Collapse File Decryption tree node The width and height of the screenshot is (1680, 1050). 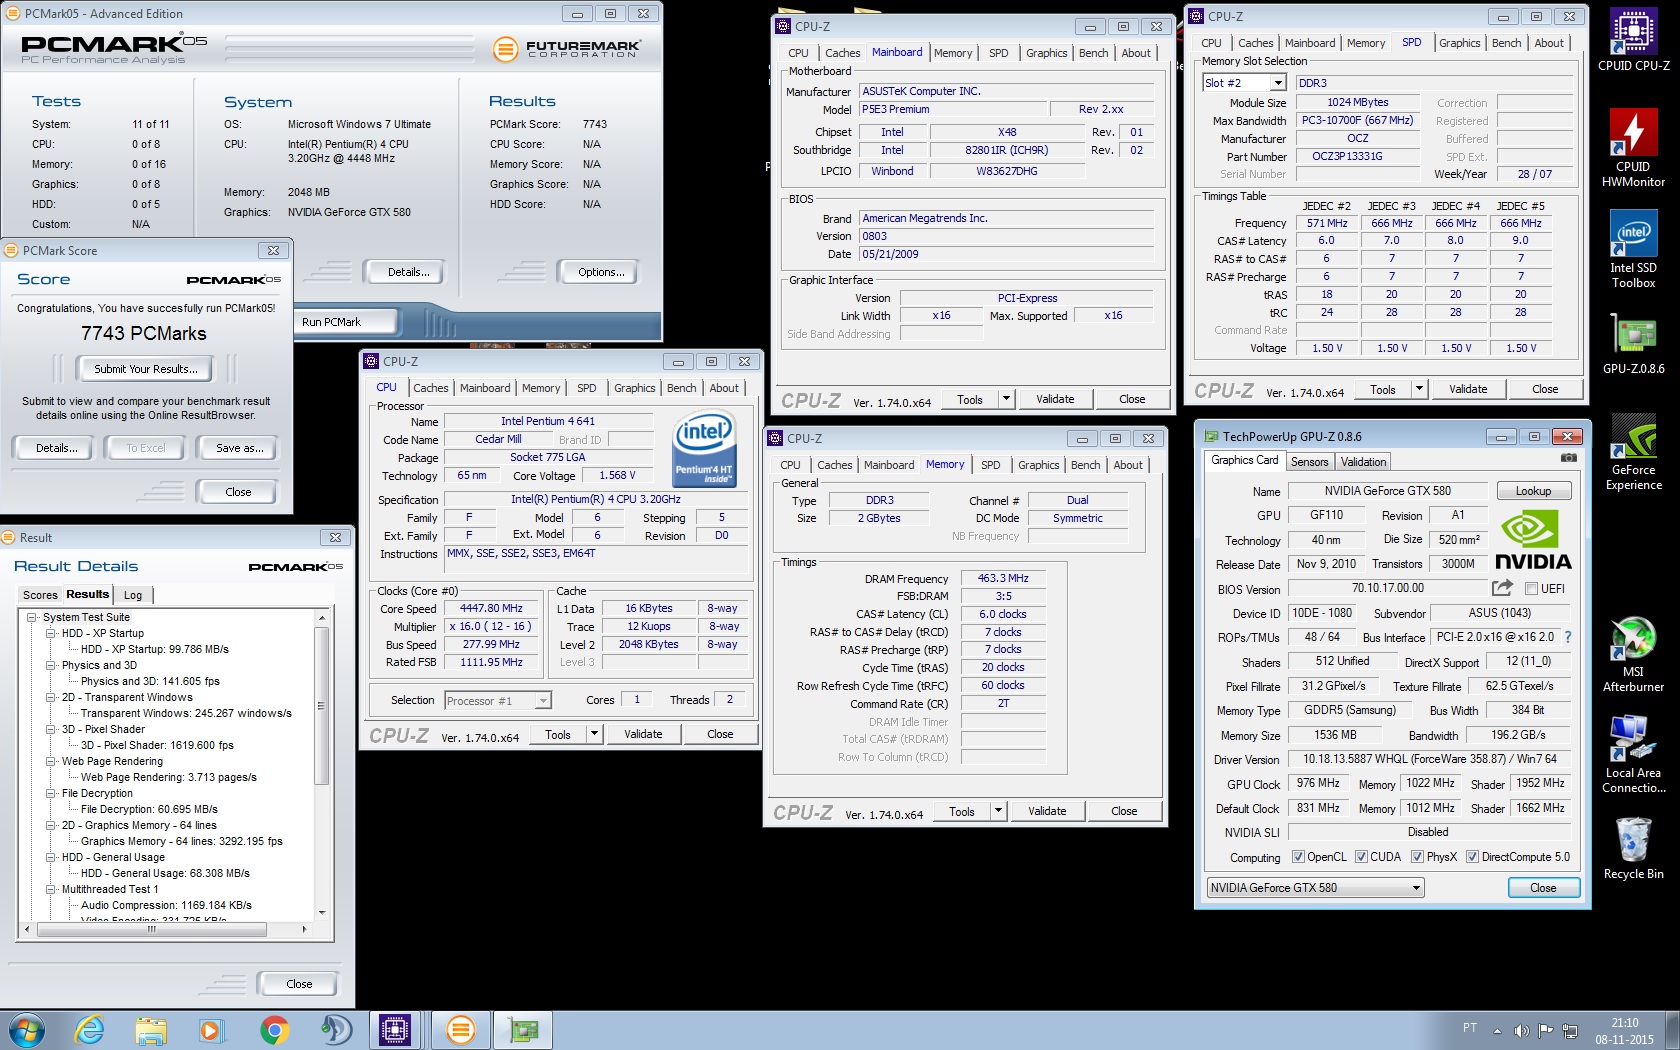50,793
